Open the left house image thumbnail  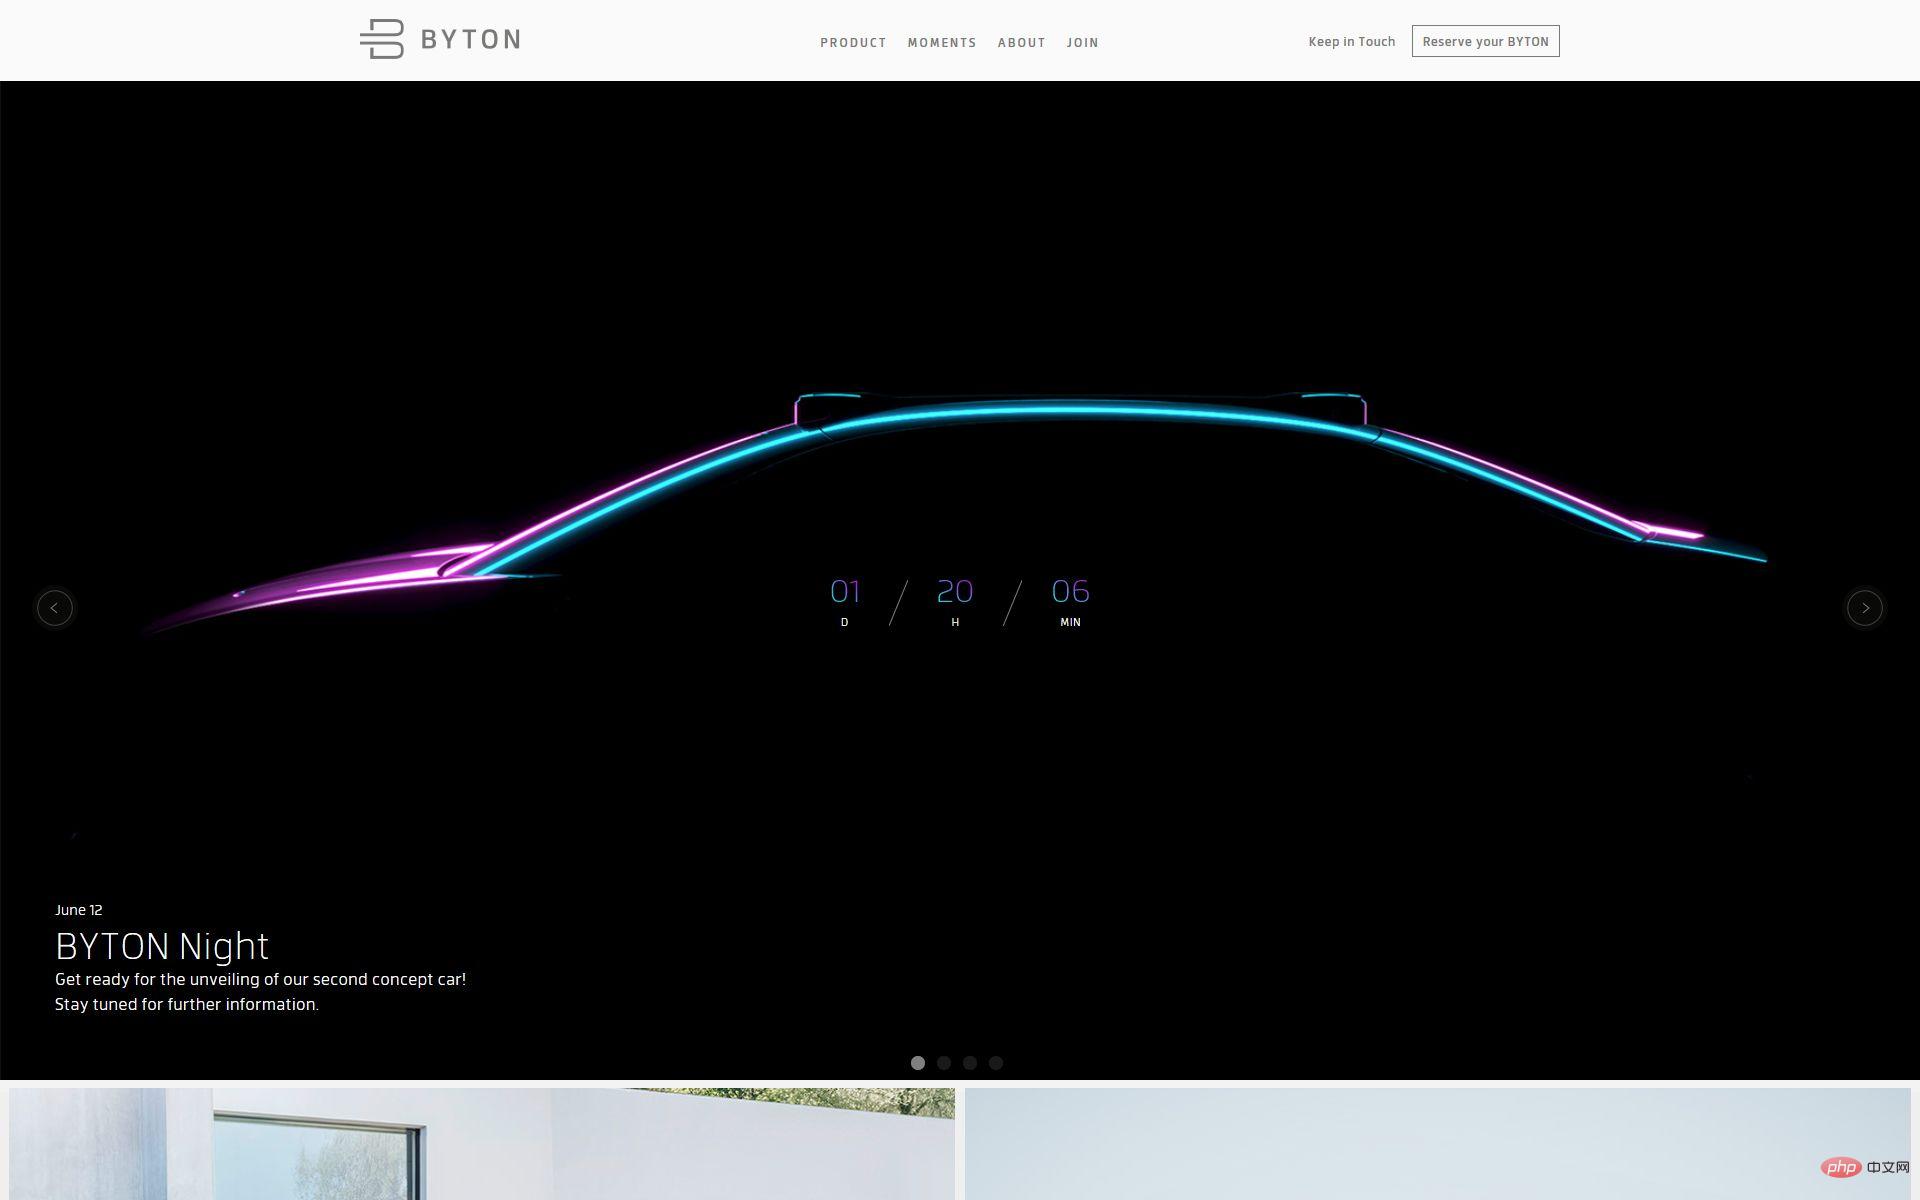[x=482, y=1144]
